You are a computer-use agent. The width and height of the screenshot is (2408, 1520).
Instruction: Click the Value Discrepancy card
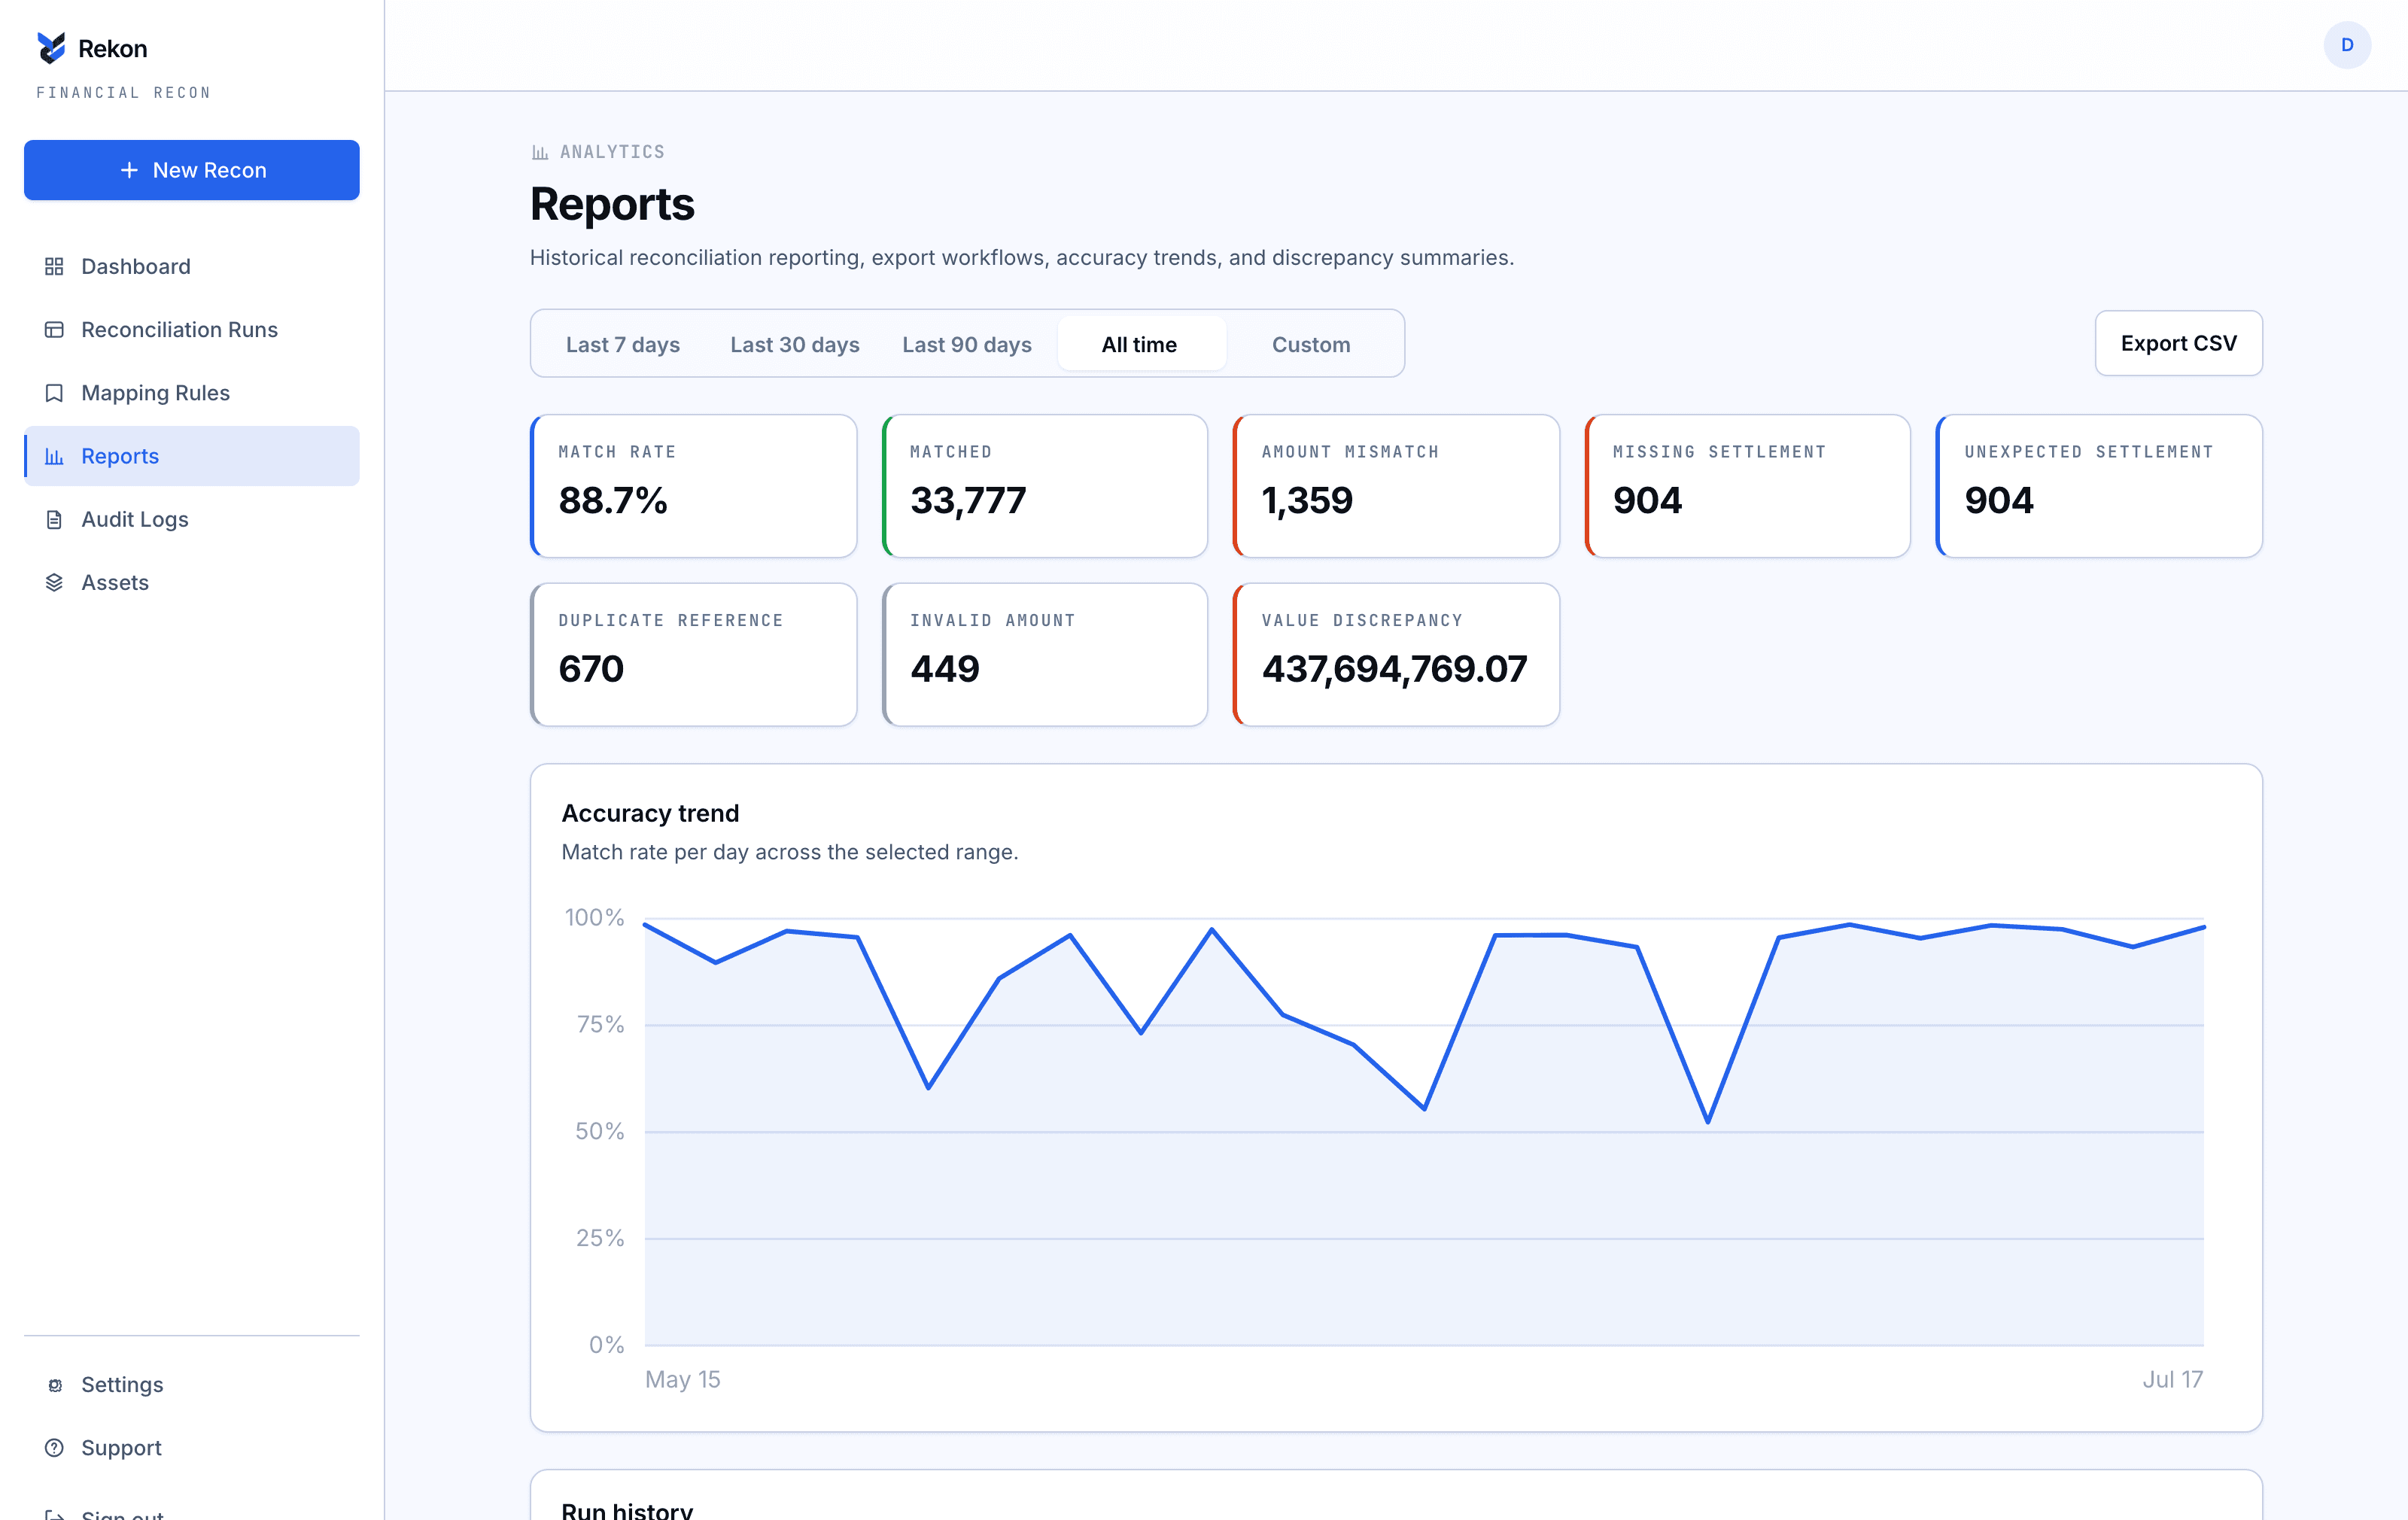1396,655
